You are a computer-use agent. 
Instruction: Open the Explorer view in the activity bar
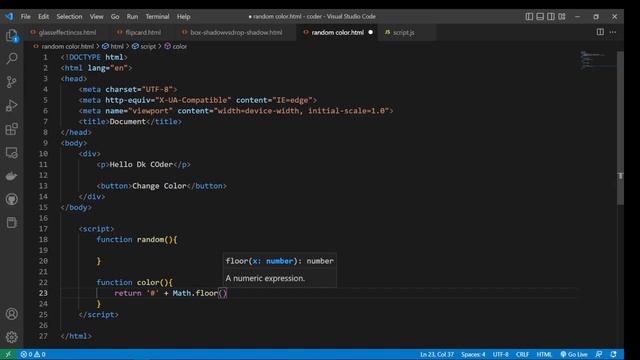[12, 36]
